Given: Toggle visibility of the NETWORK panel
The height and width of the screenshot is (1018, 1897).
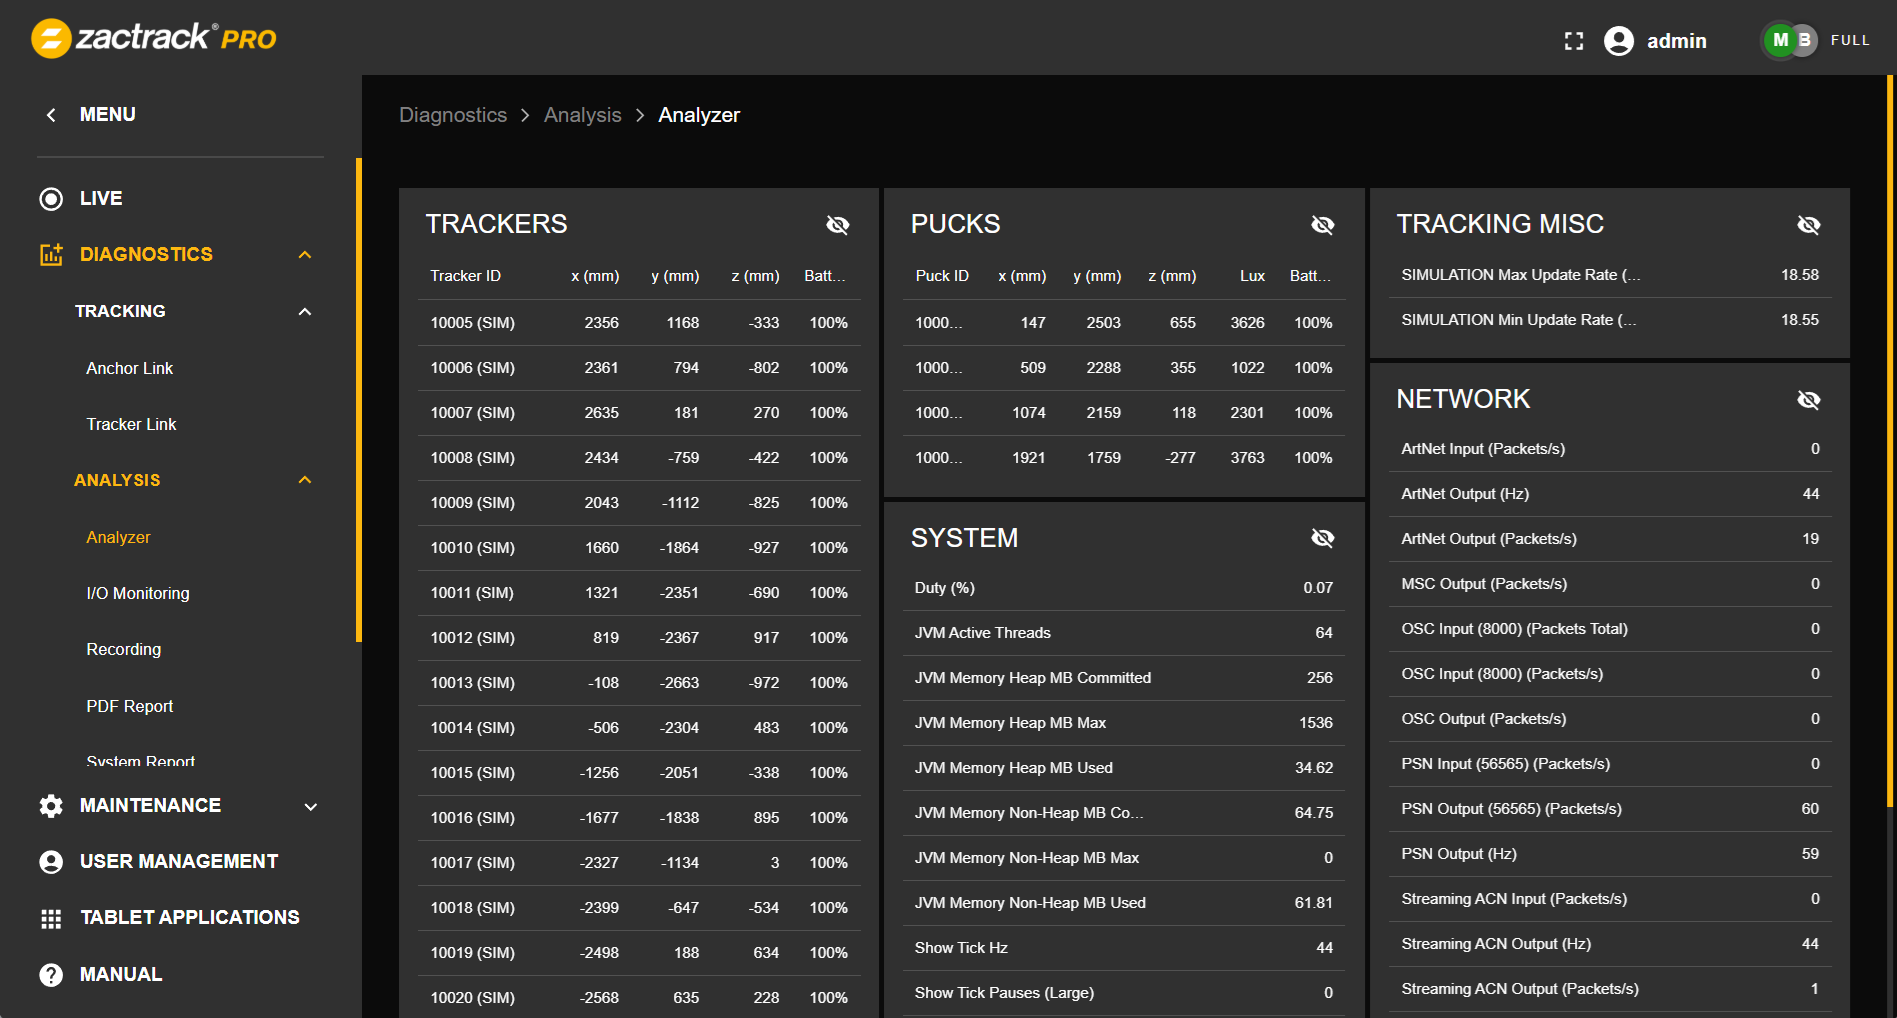Looking at the screenshot, I should [x=1810, y=399].
